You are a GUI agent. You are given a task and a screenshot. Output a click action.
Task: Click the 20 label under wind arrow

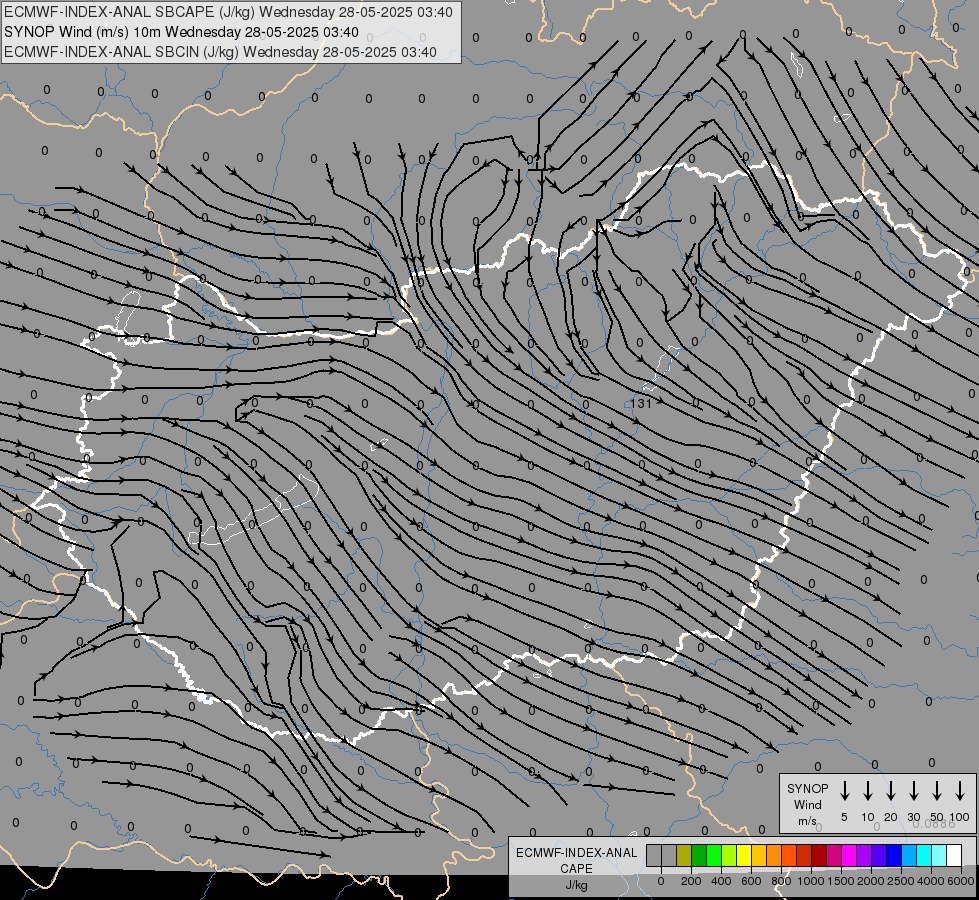tap(891, 817)
